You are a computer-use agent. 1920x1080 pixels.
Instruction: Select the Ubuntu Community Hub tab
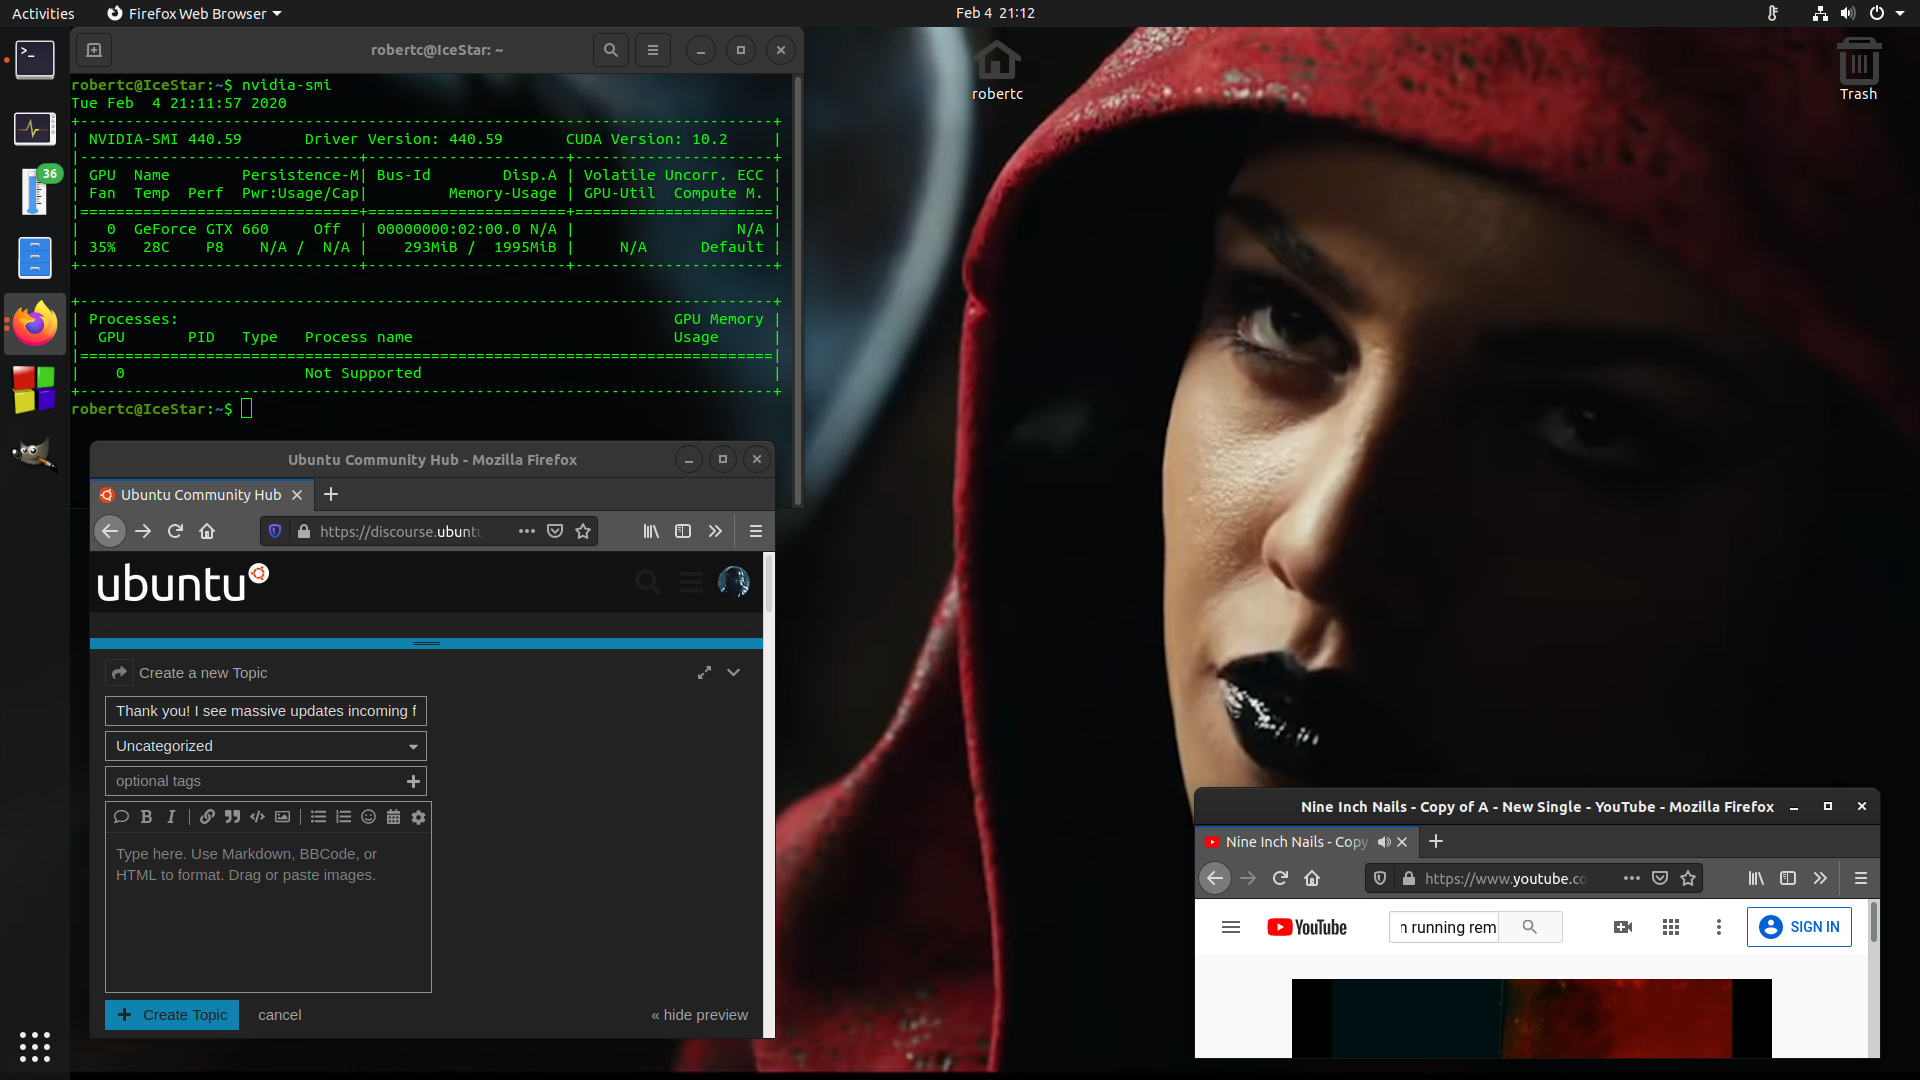click(200, 495)
